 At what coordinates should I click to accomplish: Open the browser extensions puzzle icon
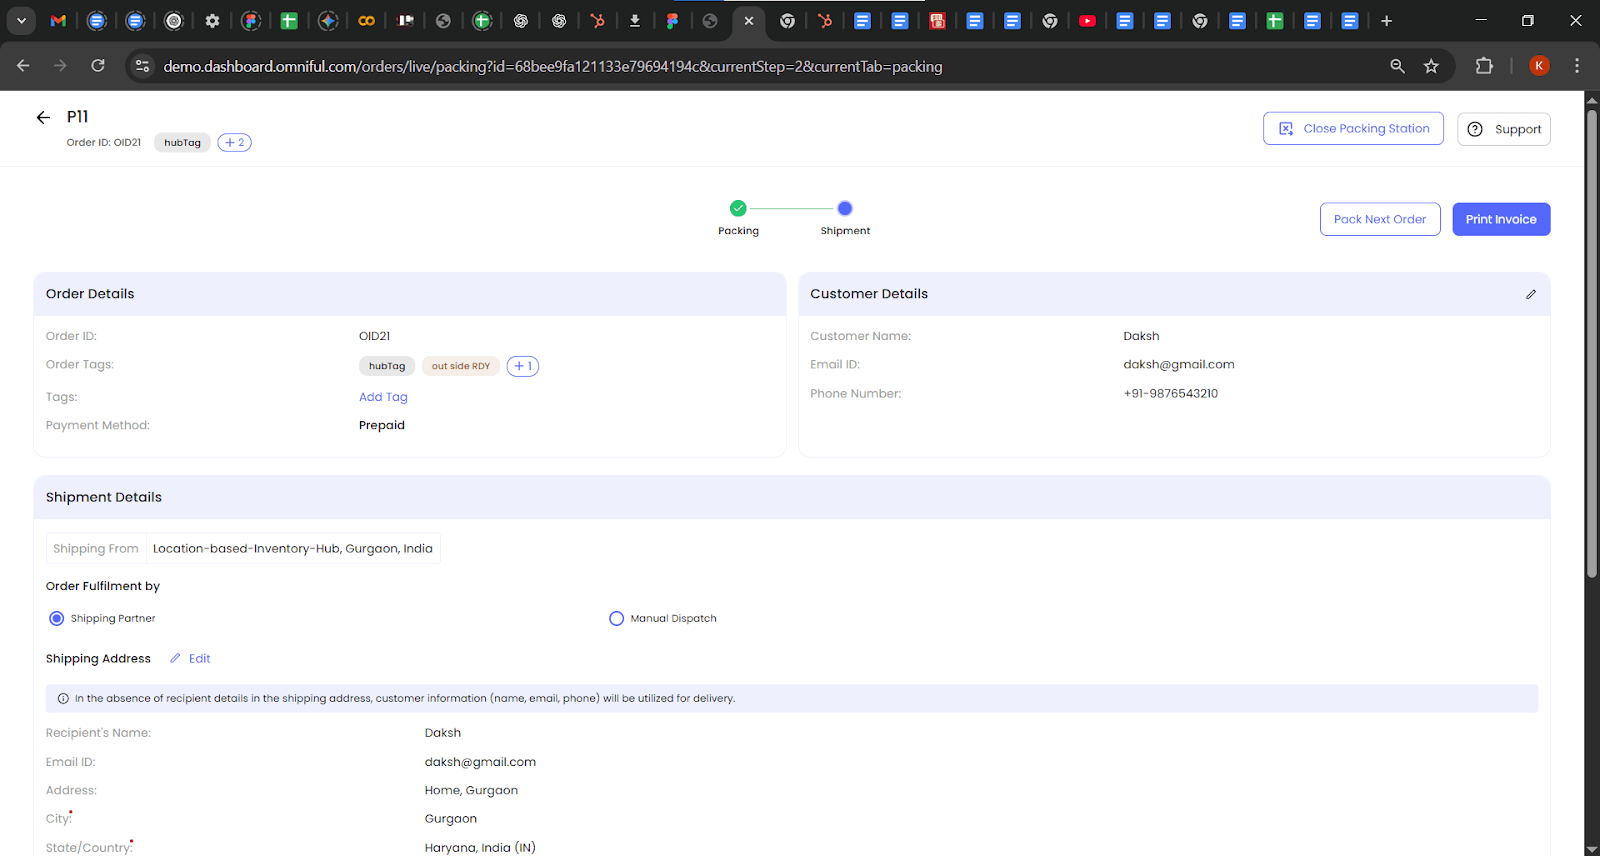point(1484,66)
